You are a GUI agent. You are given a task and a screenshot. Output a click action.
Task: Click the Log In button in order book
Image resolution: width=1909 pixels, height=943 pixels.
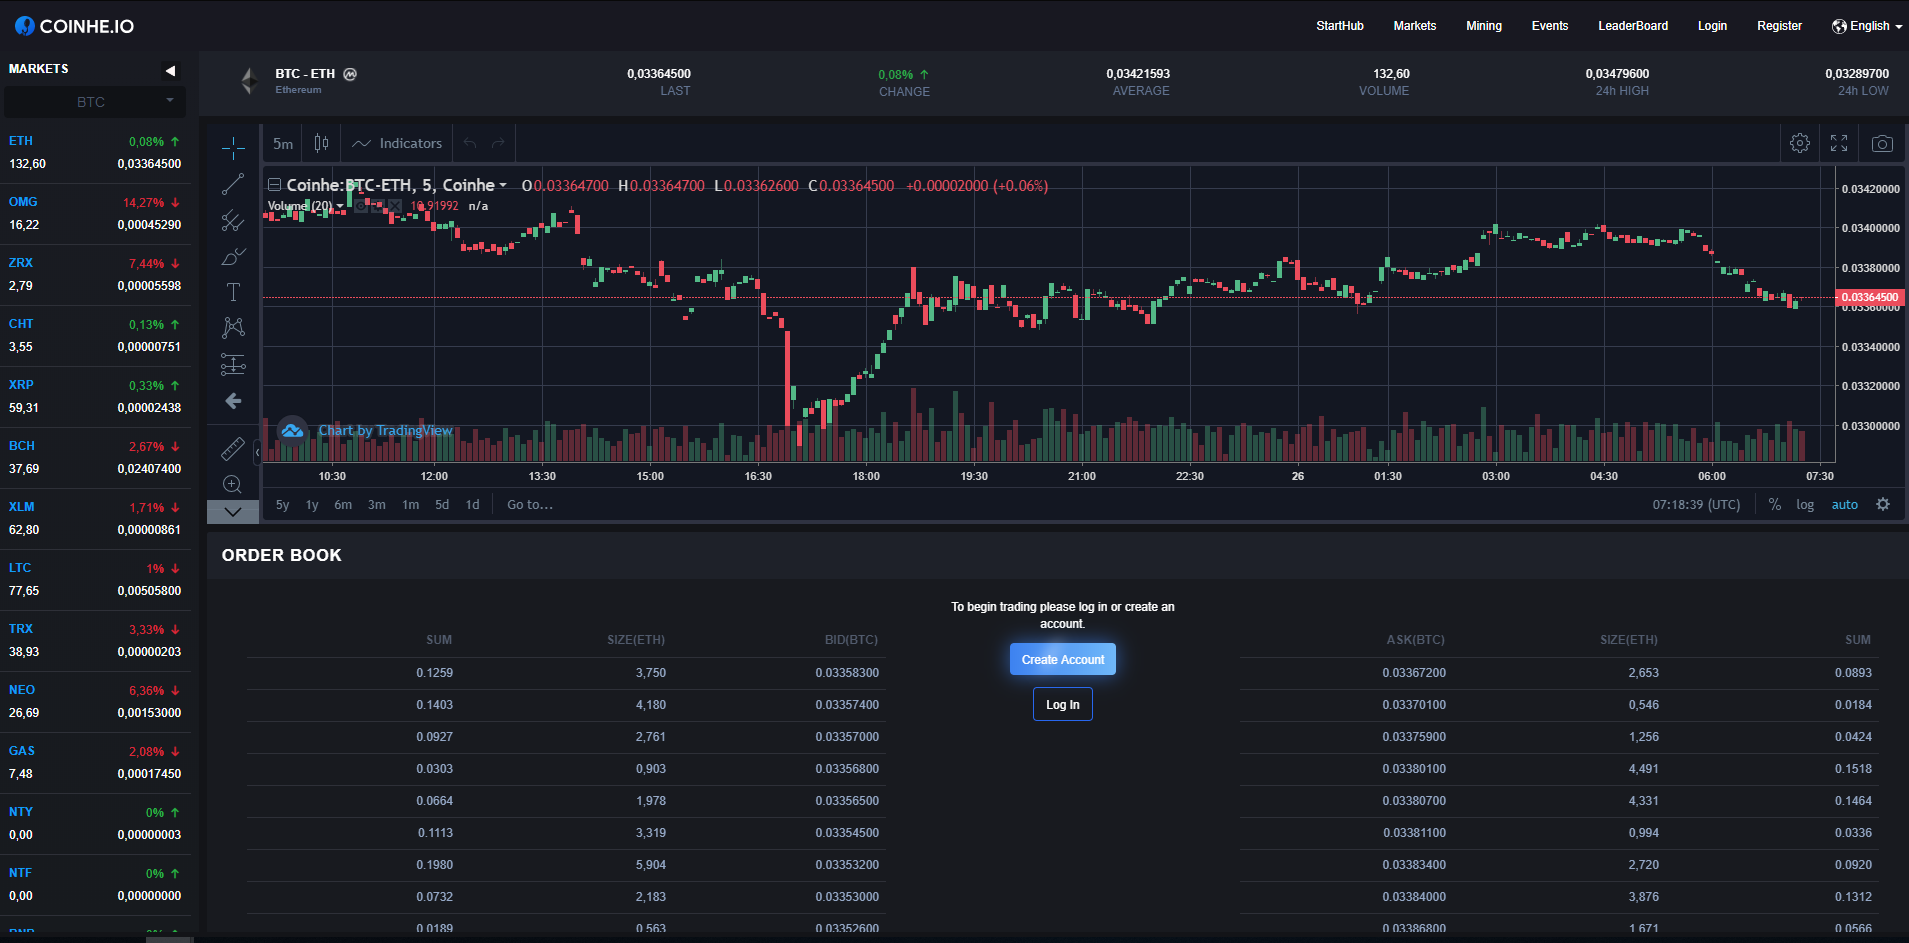[1063, 704]
